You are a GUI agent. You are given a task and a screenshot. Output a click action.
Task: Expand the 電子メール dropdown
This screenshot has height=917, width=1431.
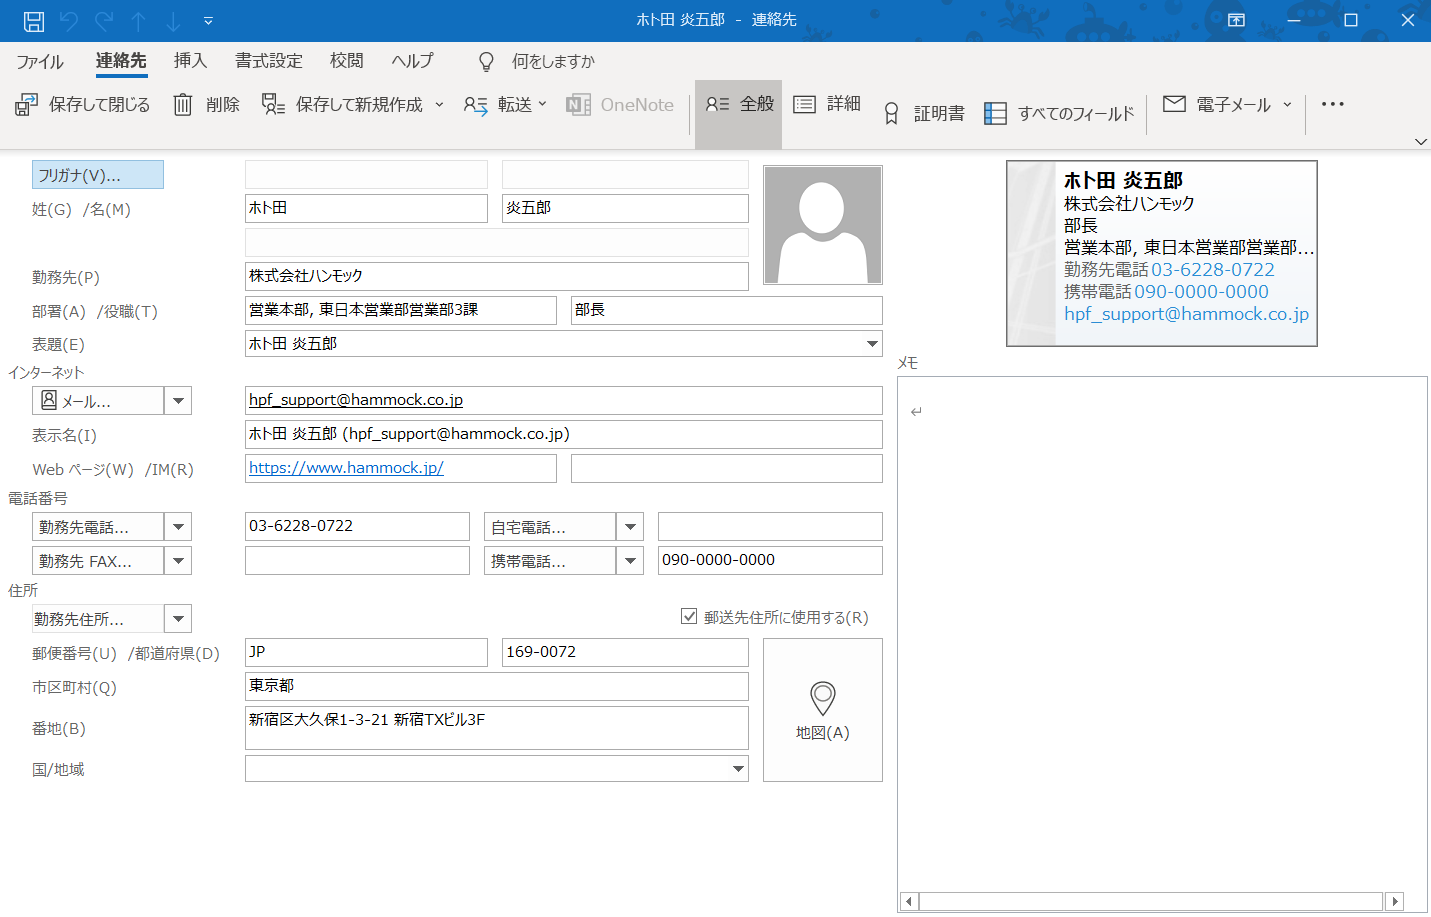click(x=1287, y=105)
